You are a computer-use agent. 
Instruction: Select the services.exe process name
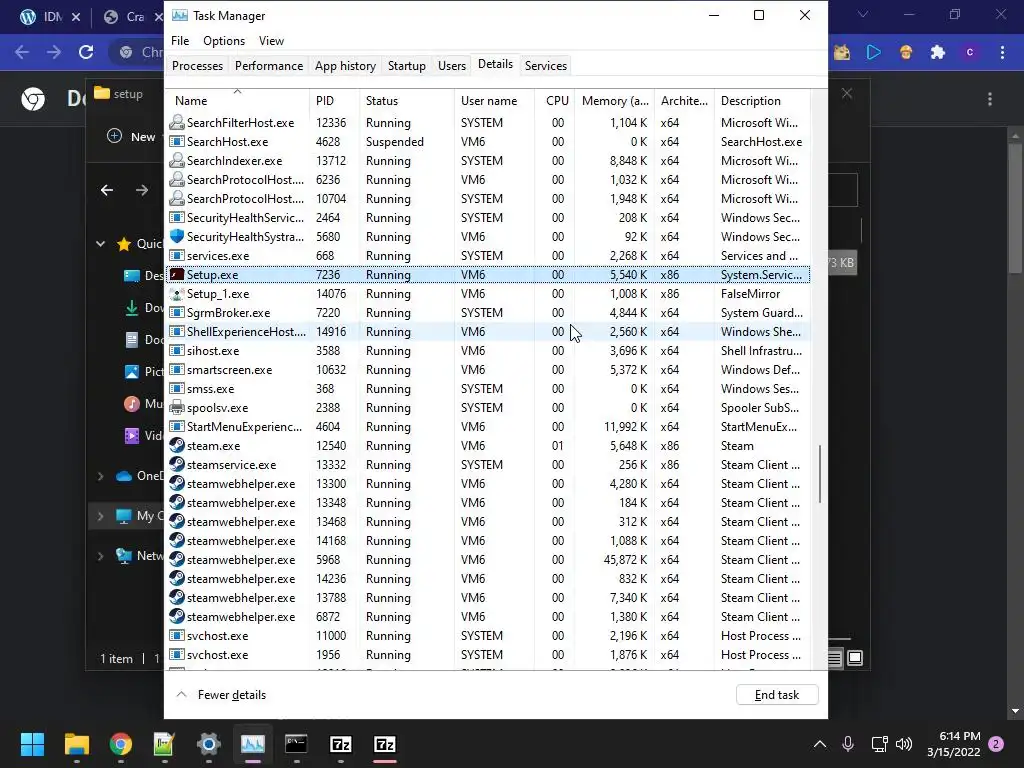[x=218, y=255]
